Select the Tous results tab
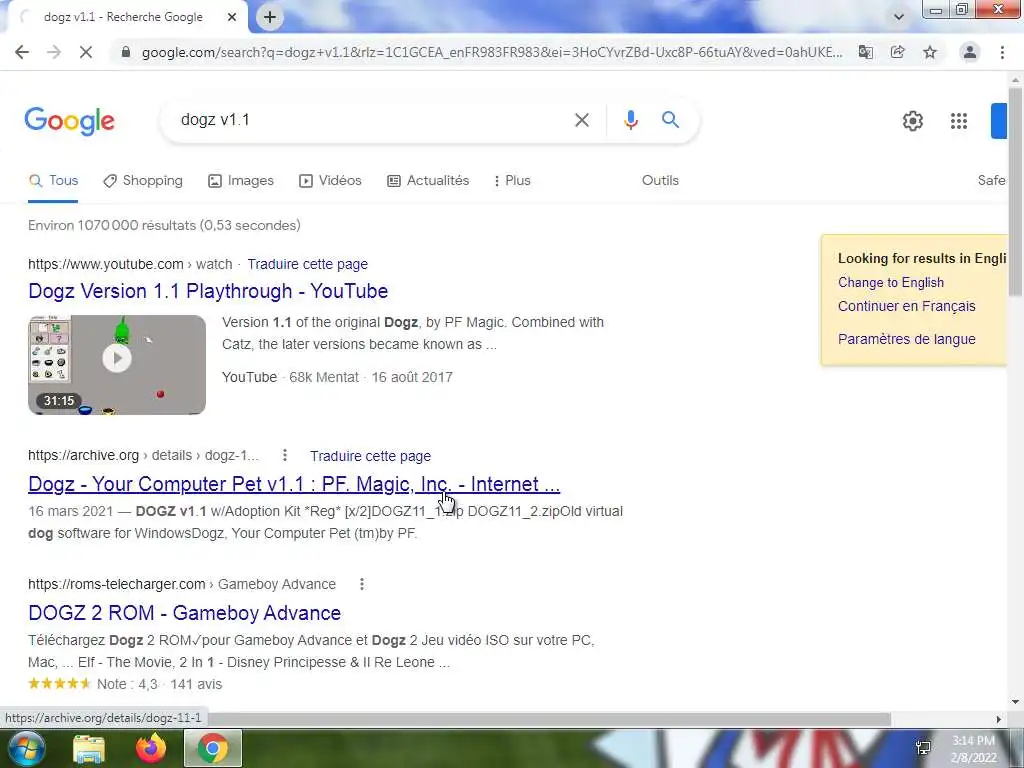The image size is (1024, 768). click(54, 181)
